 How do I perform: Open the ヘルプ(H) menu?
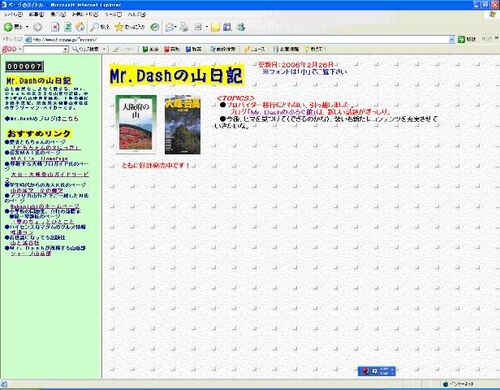click(x=137, y=15)
